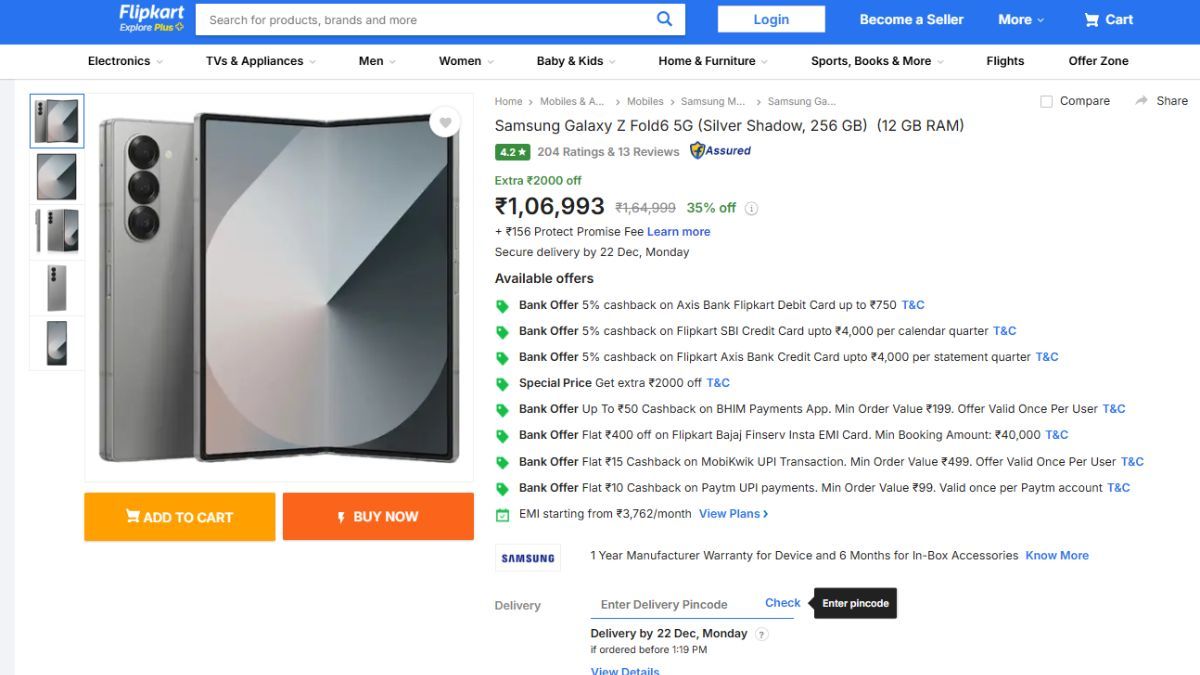Open T&C for BHIM Payments offer
The width and height of the screenshot is (1200, 675).
(1114, 409)
